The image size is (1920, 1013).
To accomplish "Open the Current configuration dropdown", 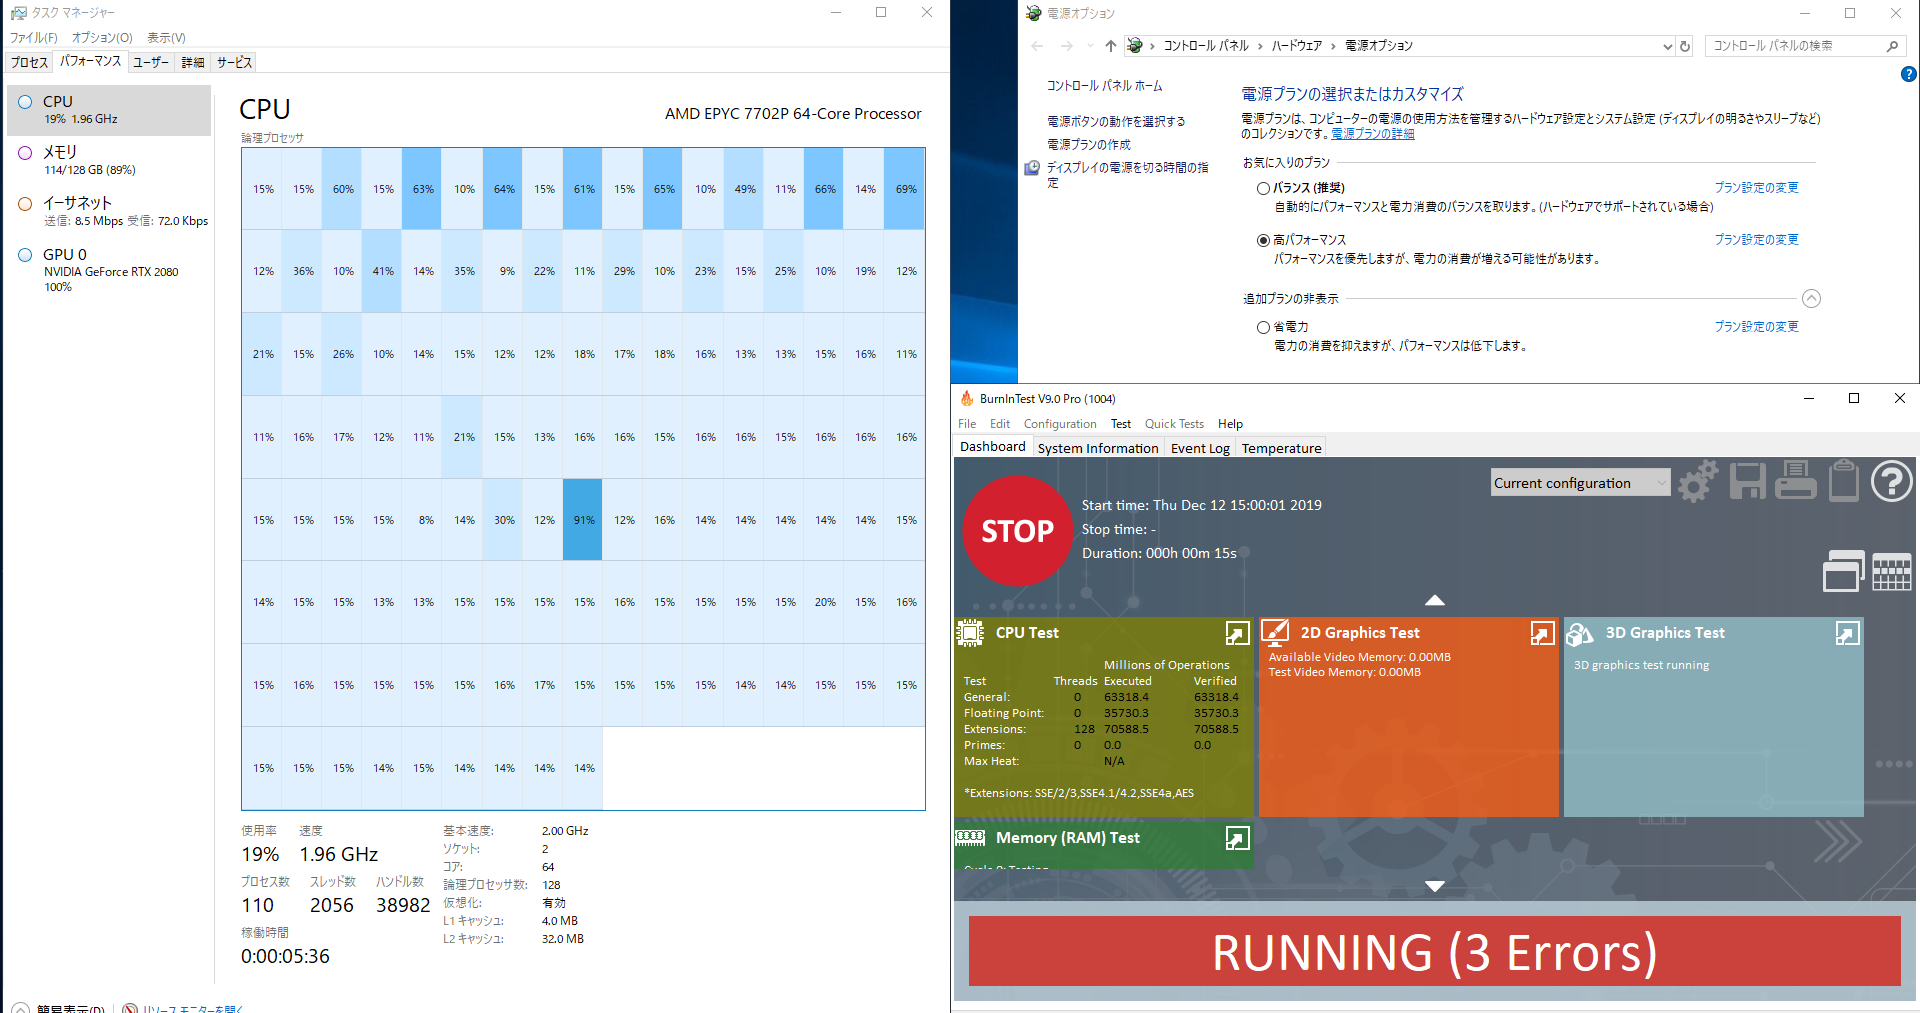I will (x=1580, y=483).
